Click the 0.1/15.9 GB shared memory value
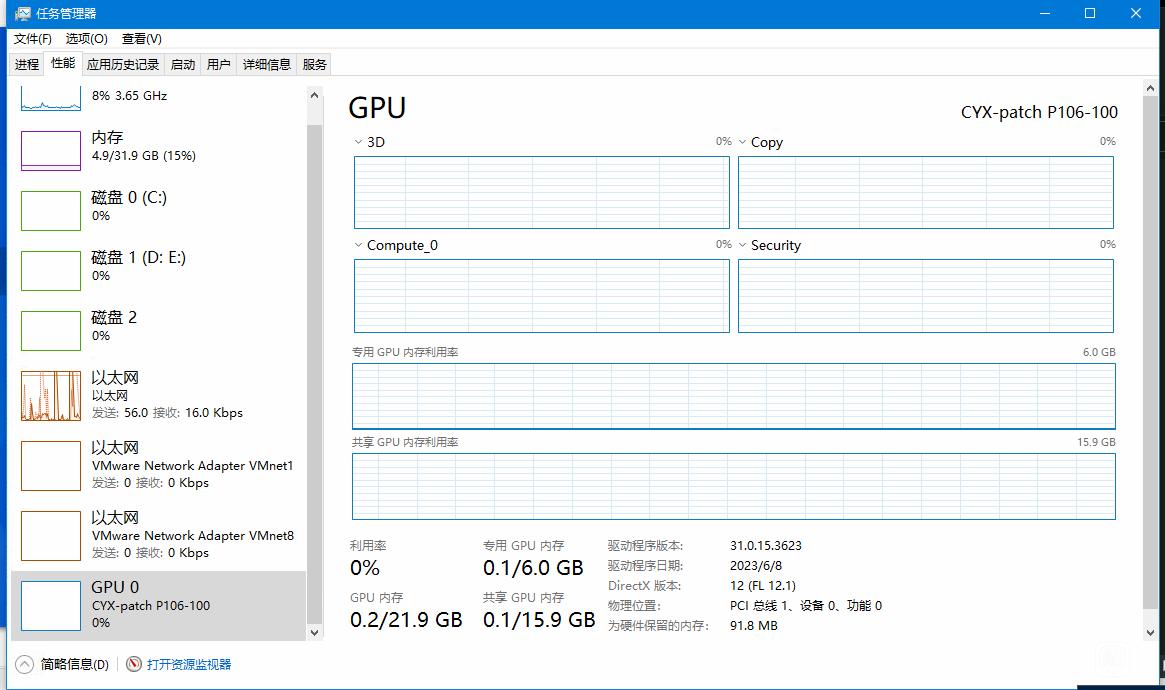The height and width of the screenshot is (690, 1165). click(x=539, y=620)
